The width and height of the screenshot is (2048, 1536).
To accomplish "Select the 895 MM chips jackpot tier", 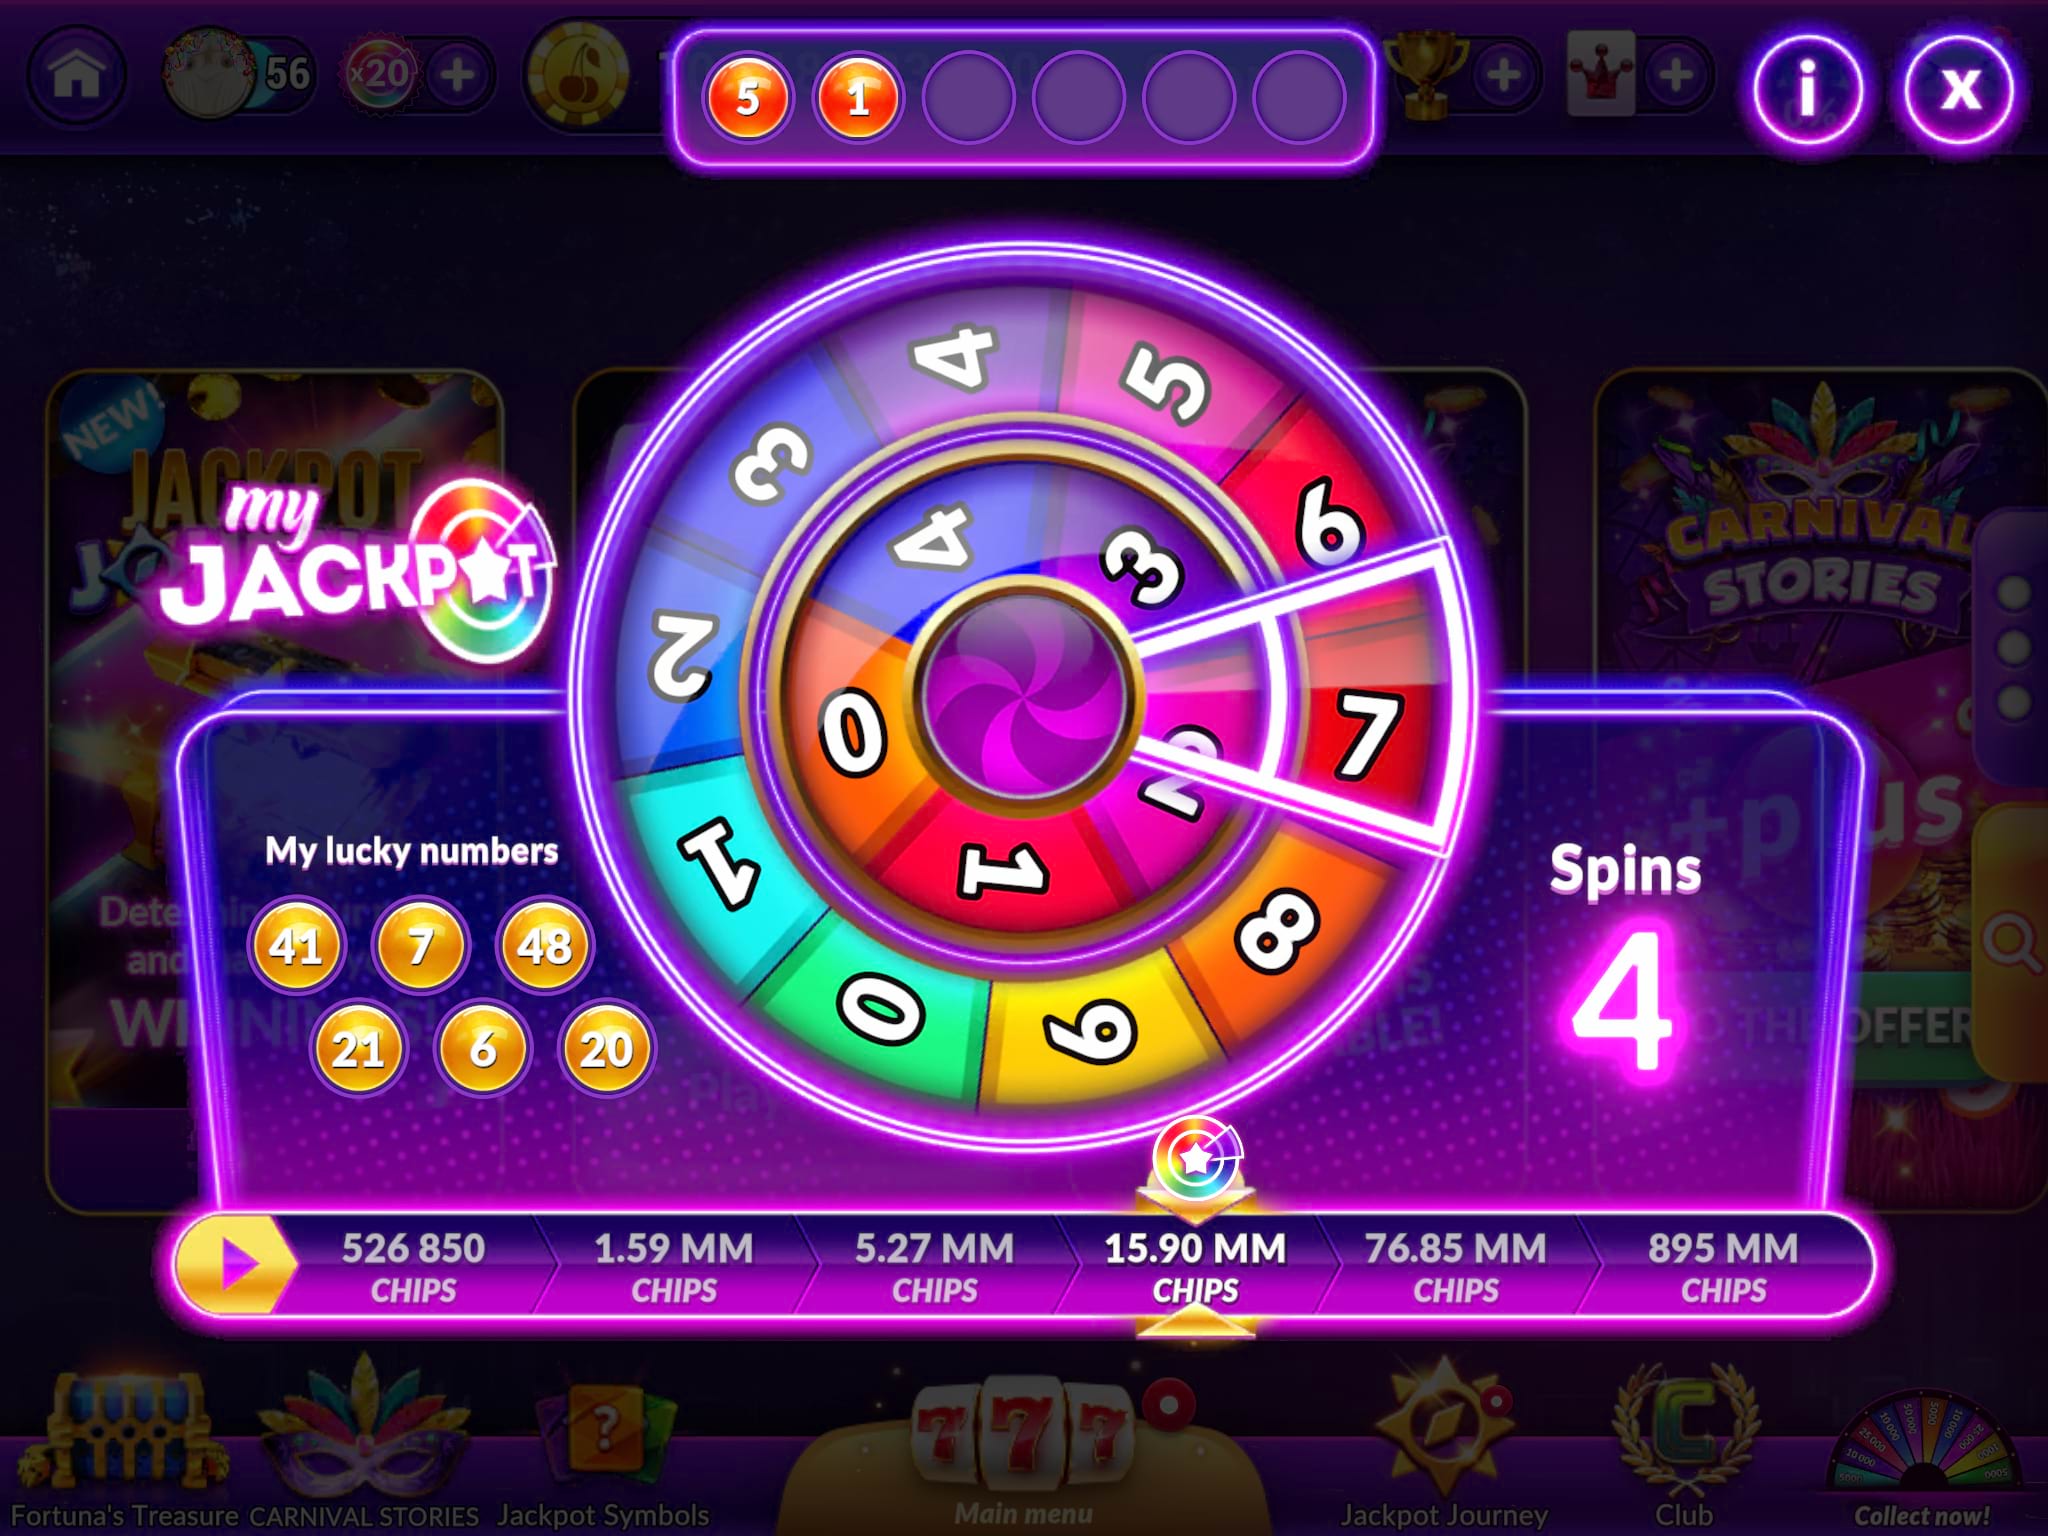I will (x=1724, y=1266).
